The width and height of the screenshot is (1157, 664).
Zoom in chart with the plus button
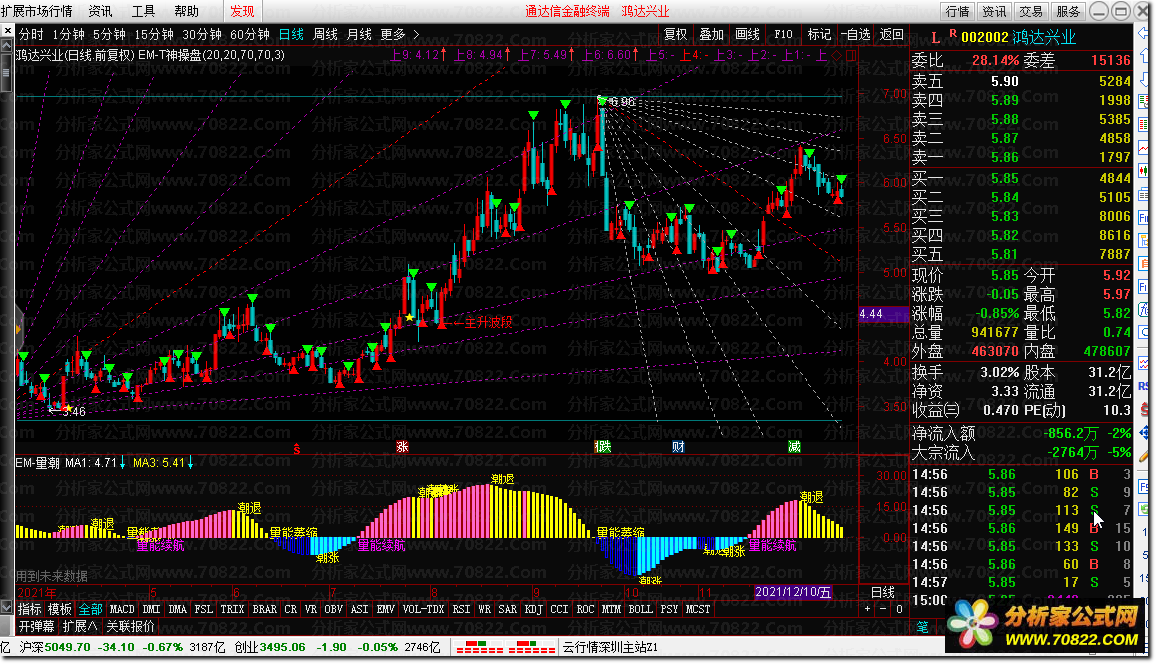point(867,609)
